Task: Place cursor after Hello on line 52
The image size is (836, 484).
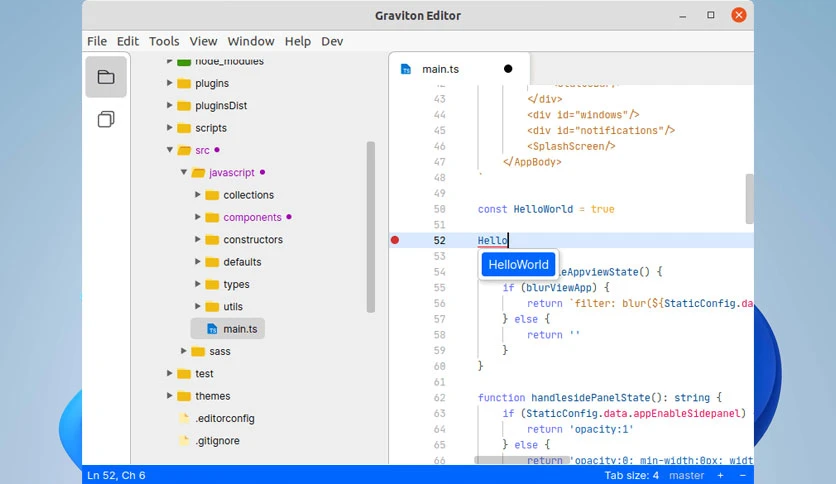Action: pos(508,240)
